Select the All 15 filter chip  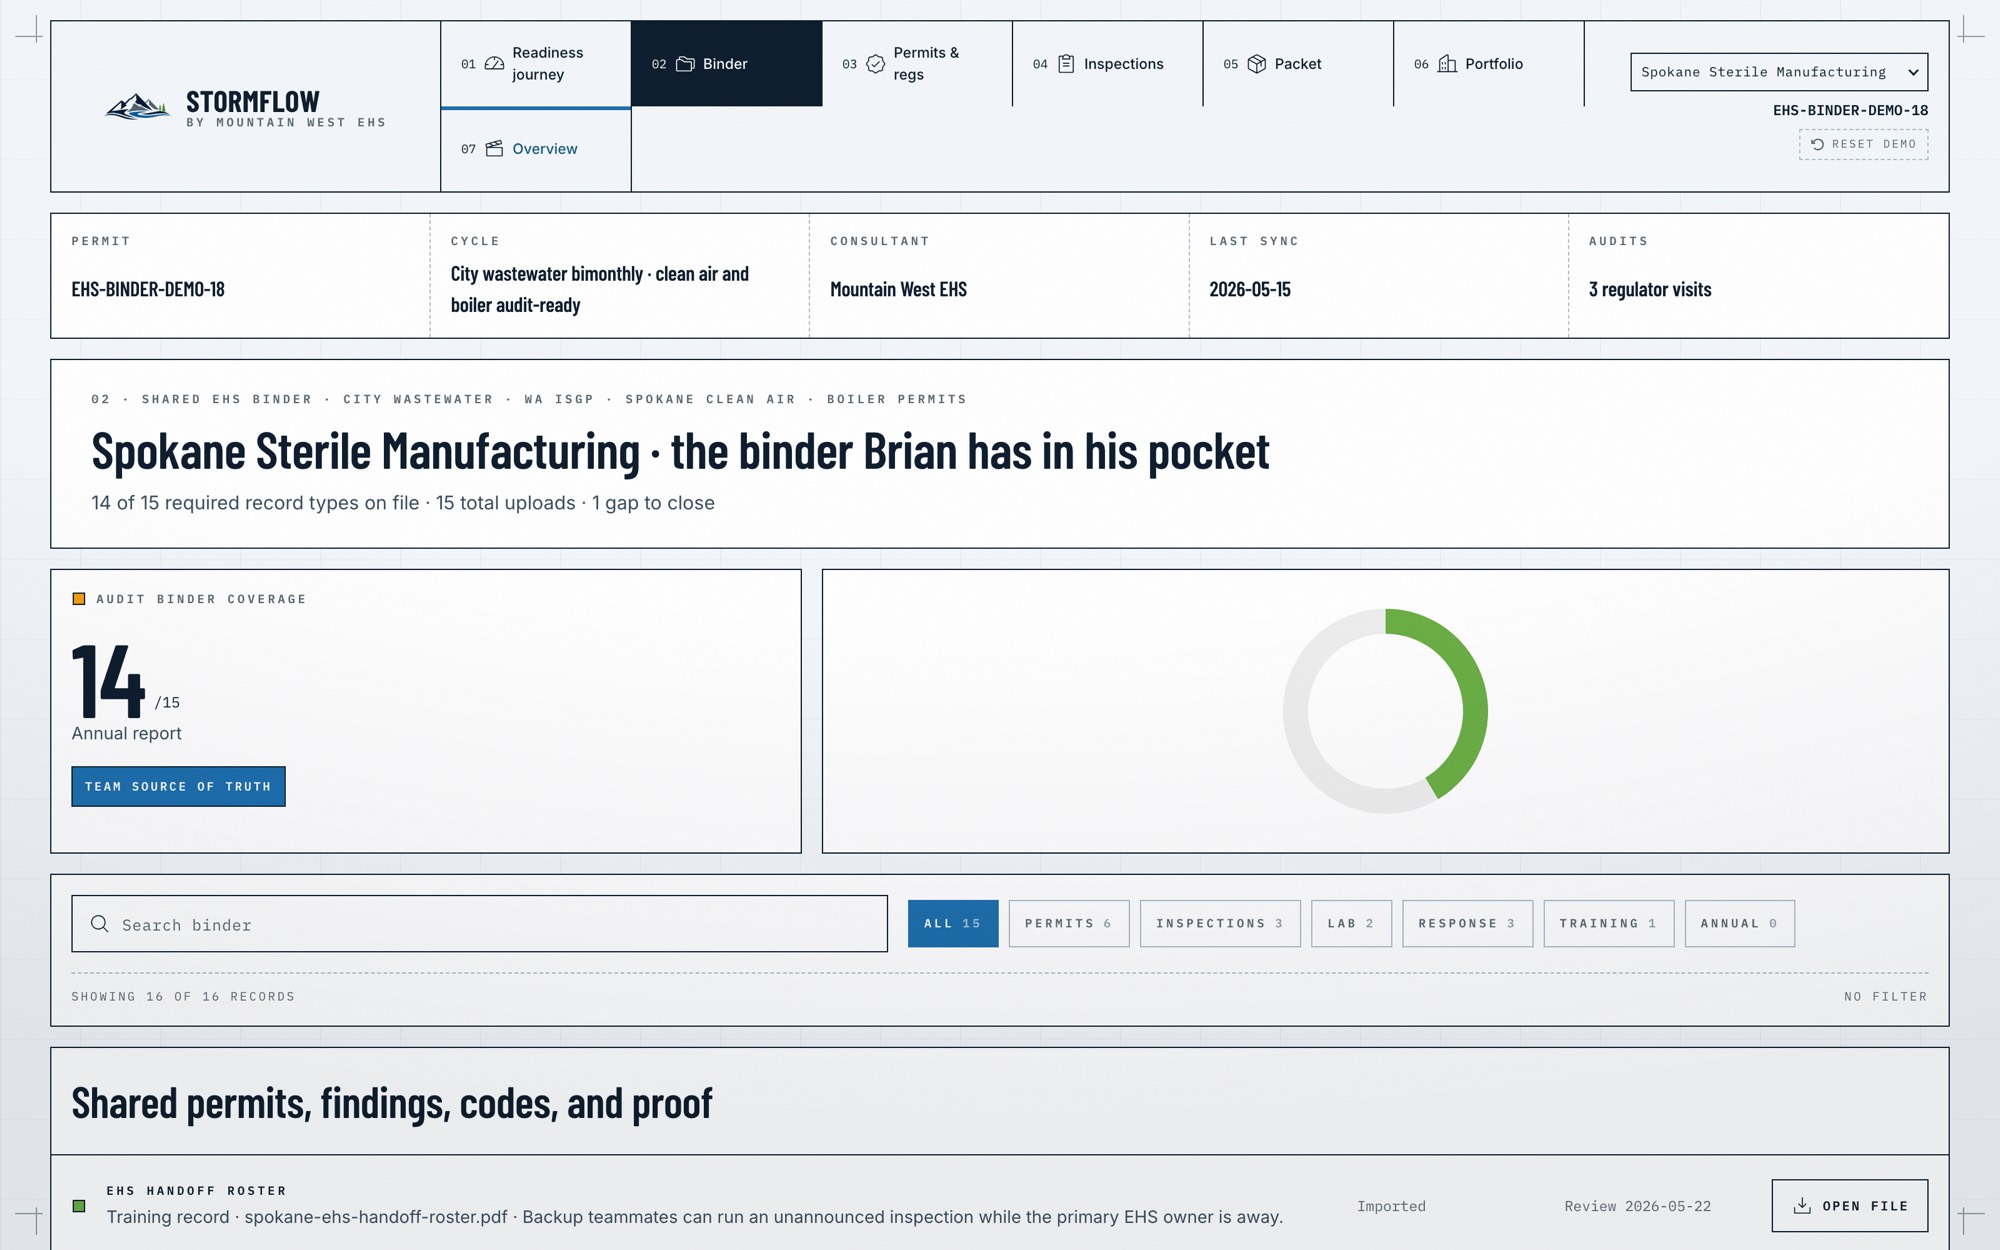coord(953,924)
